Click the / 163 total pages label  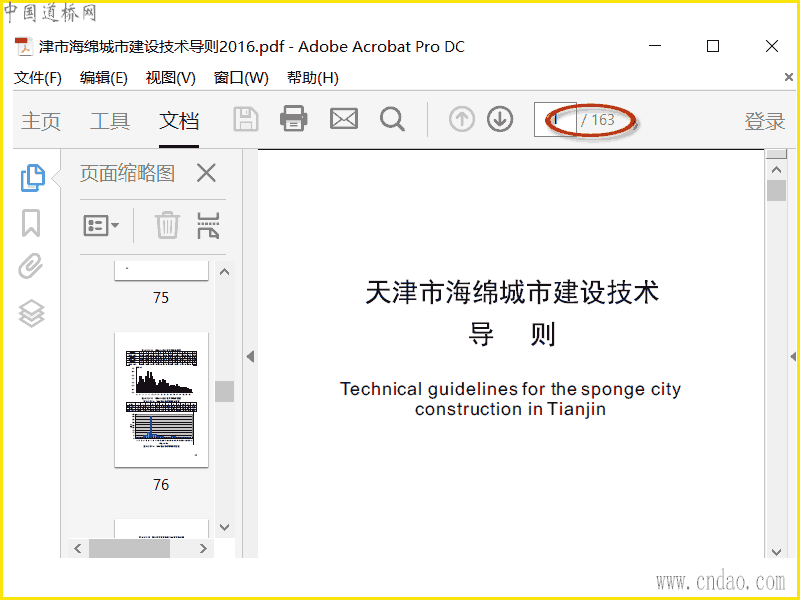pyautogui.click(x=597, y=120)
